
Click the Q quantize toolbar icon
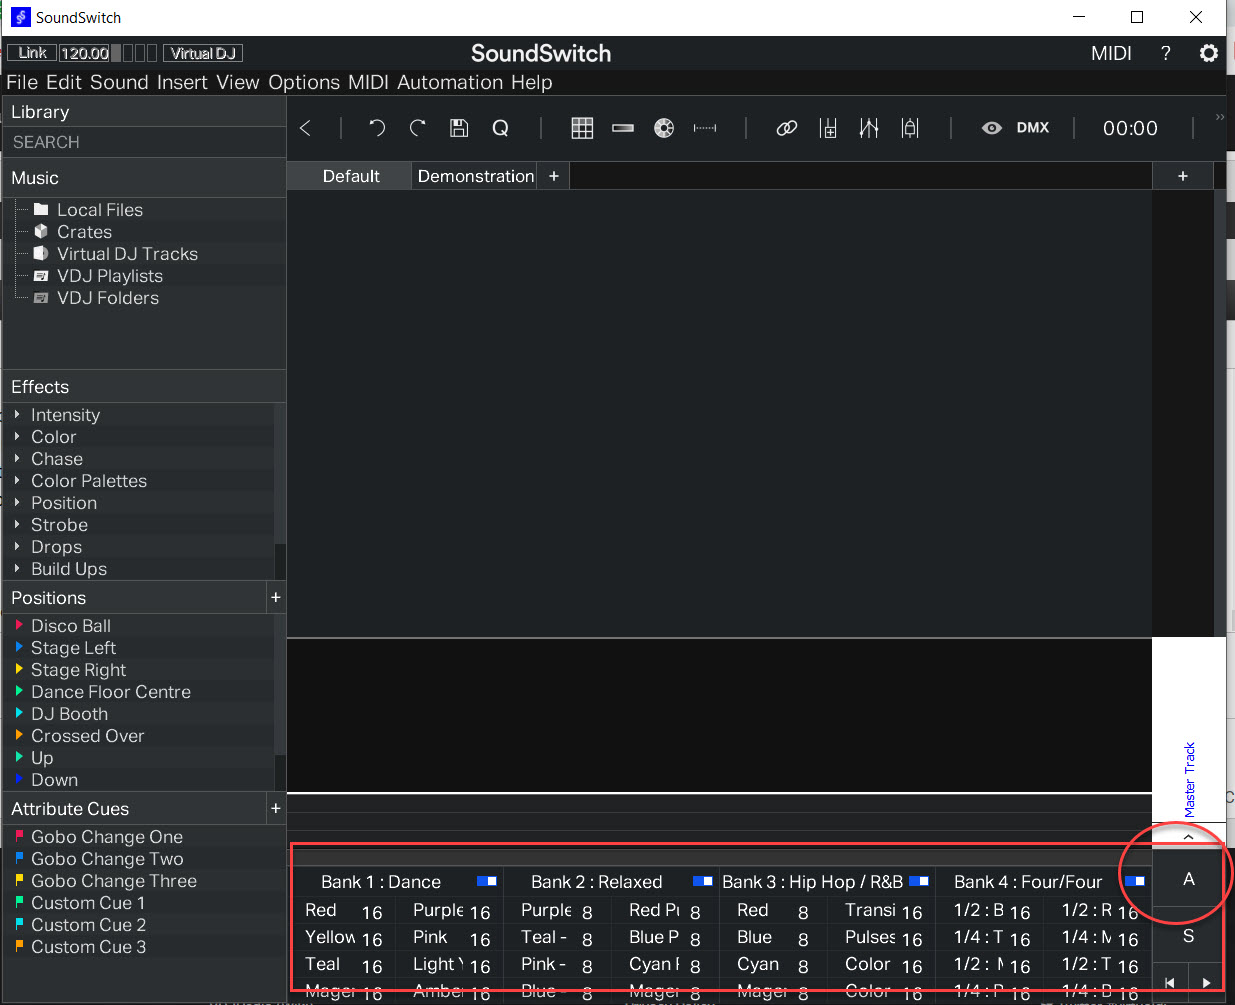coord(500,128)
